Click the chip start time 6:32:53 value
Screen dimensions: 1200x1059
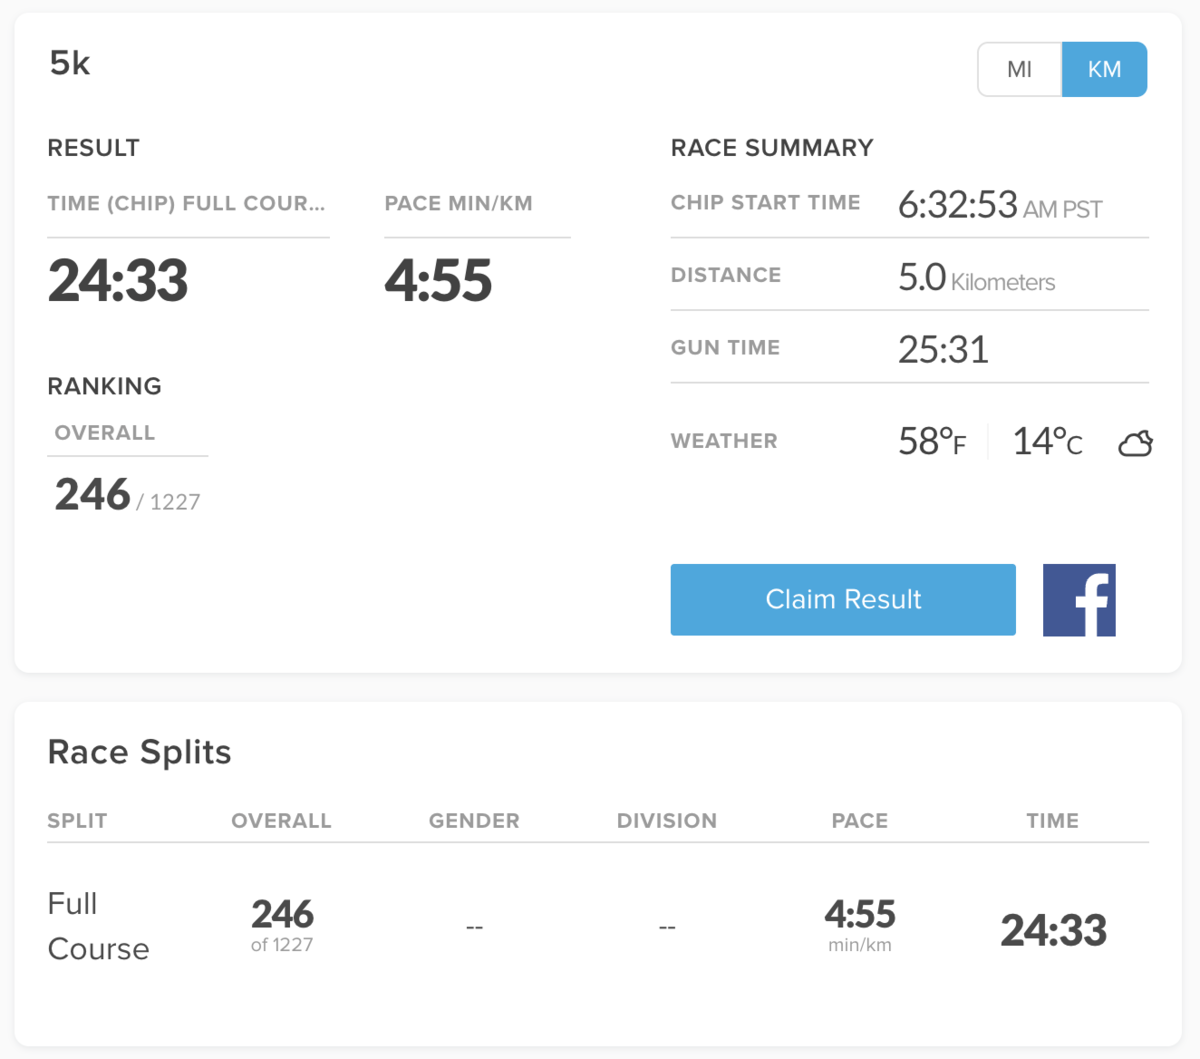click(957, 205)
